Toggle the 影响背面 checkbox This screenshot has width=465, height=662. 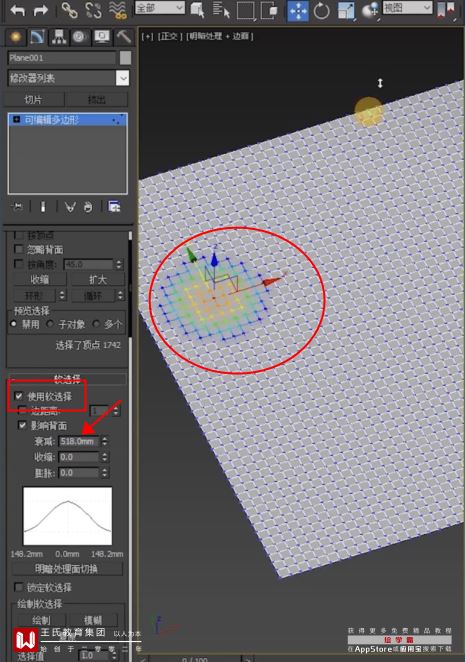22,425
